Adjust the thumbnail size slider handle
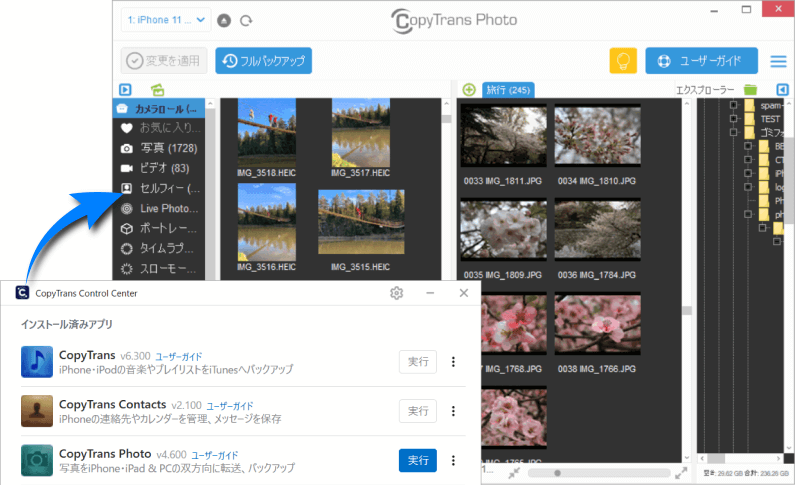 point(557,473)
